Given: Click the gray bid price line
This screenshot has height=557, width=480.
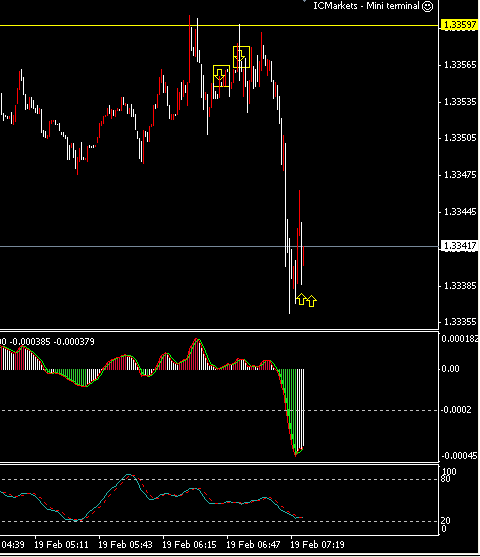Looking at the screenshot, I should coord(219,246).
